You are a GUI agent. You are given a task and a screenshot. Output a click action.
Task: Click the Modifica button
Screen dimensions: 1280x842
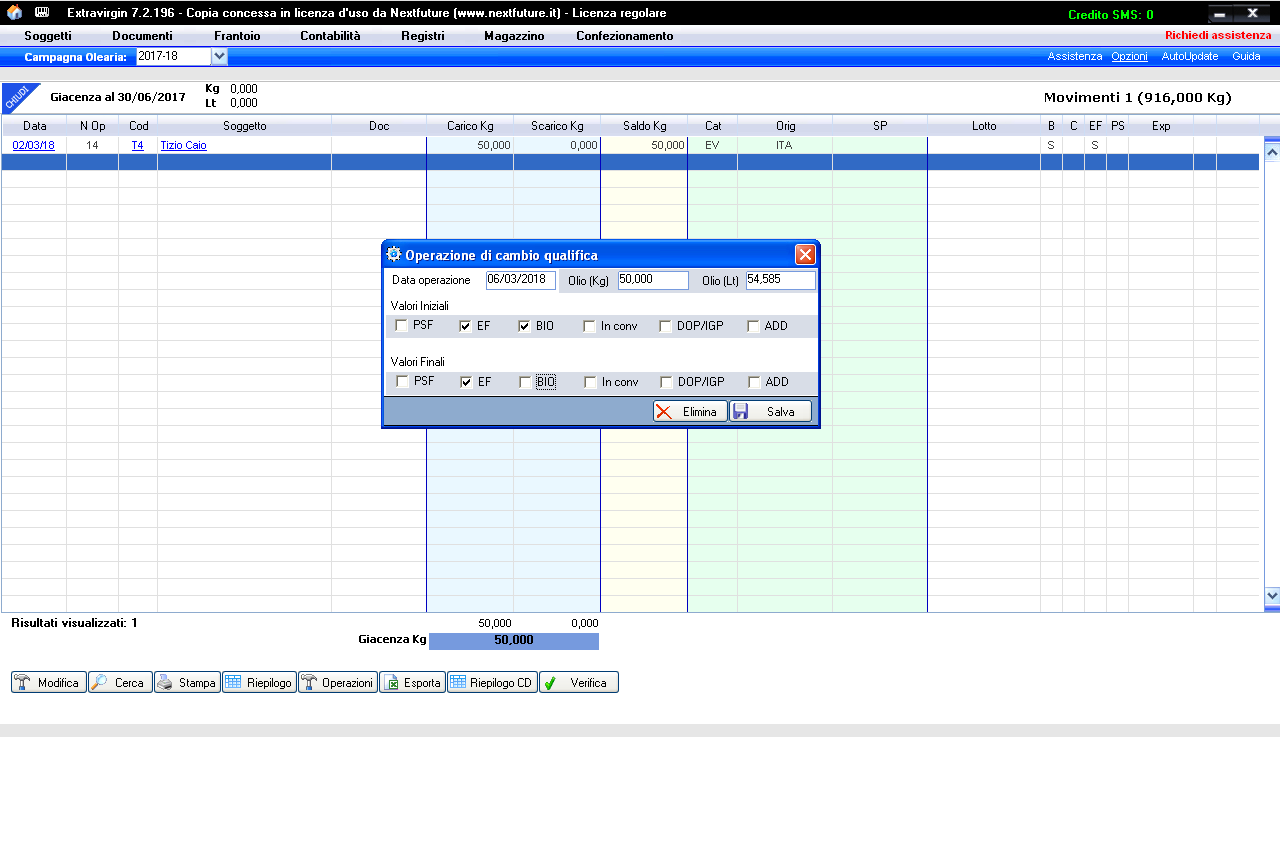pyautogui.click(x=49, y=683)
